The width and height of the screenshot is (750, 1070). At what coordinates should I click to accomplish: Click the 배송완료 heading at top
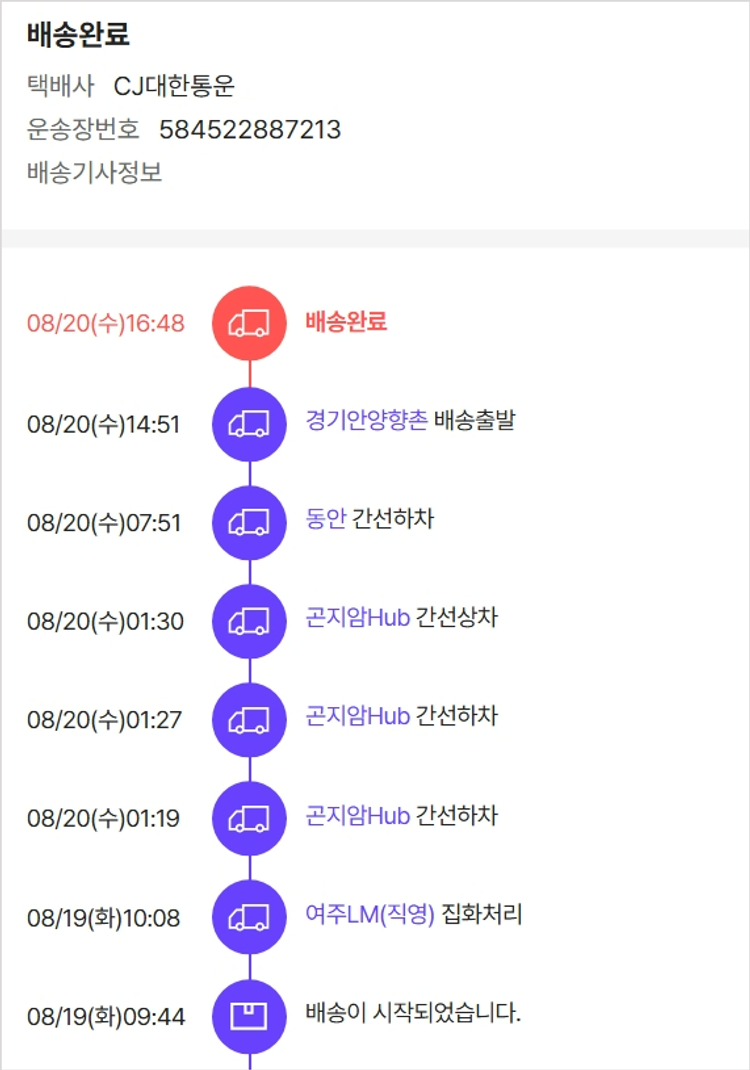point(78,35)
